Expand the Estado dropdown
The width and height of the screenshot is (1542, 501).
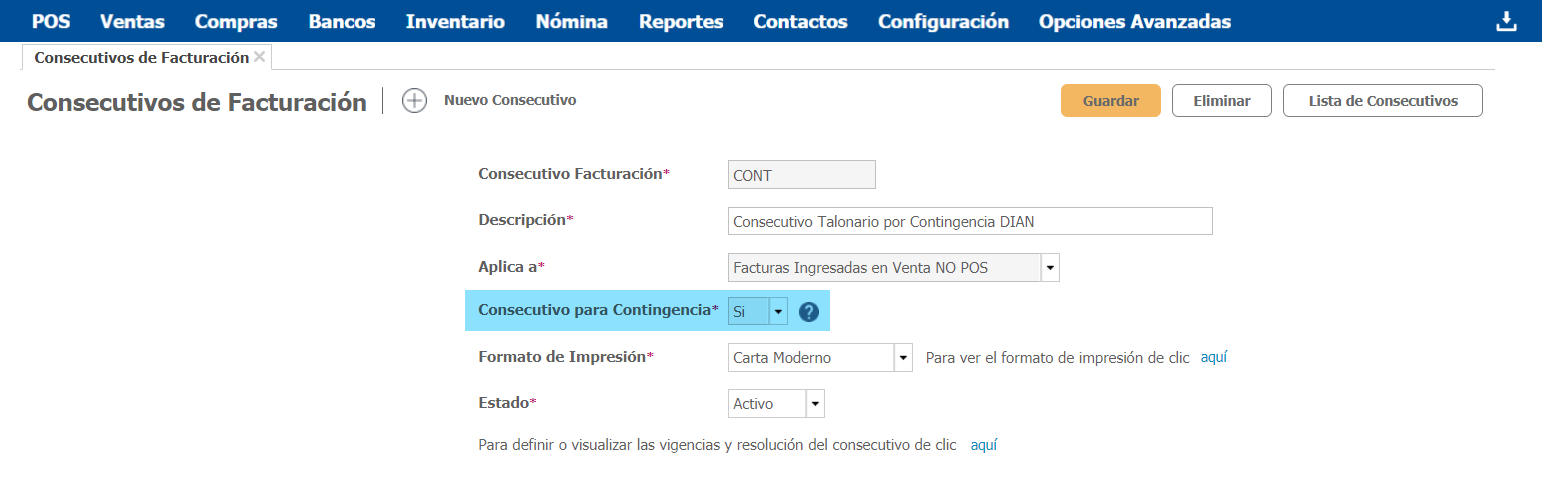tap(815, 404)
